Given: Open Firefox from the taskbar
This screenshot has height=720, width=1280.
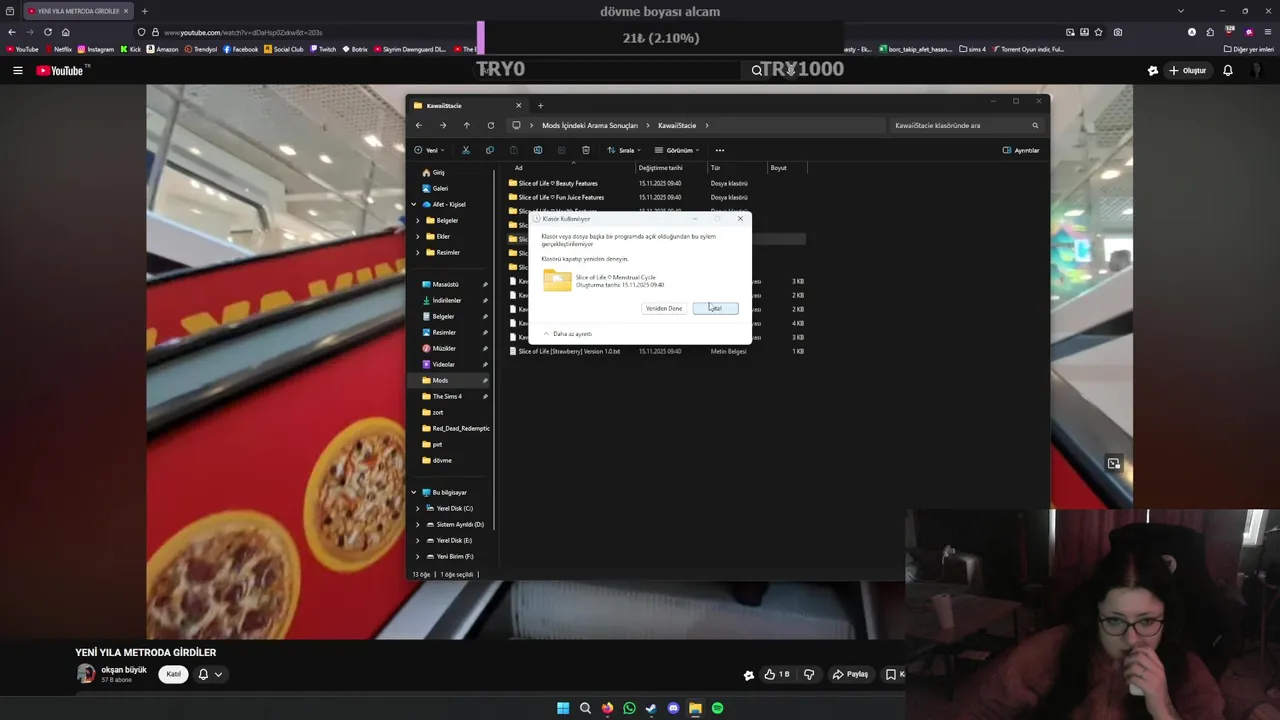Looking at the screenshot, I should coord(607,708).
